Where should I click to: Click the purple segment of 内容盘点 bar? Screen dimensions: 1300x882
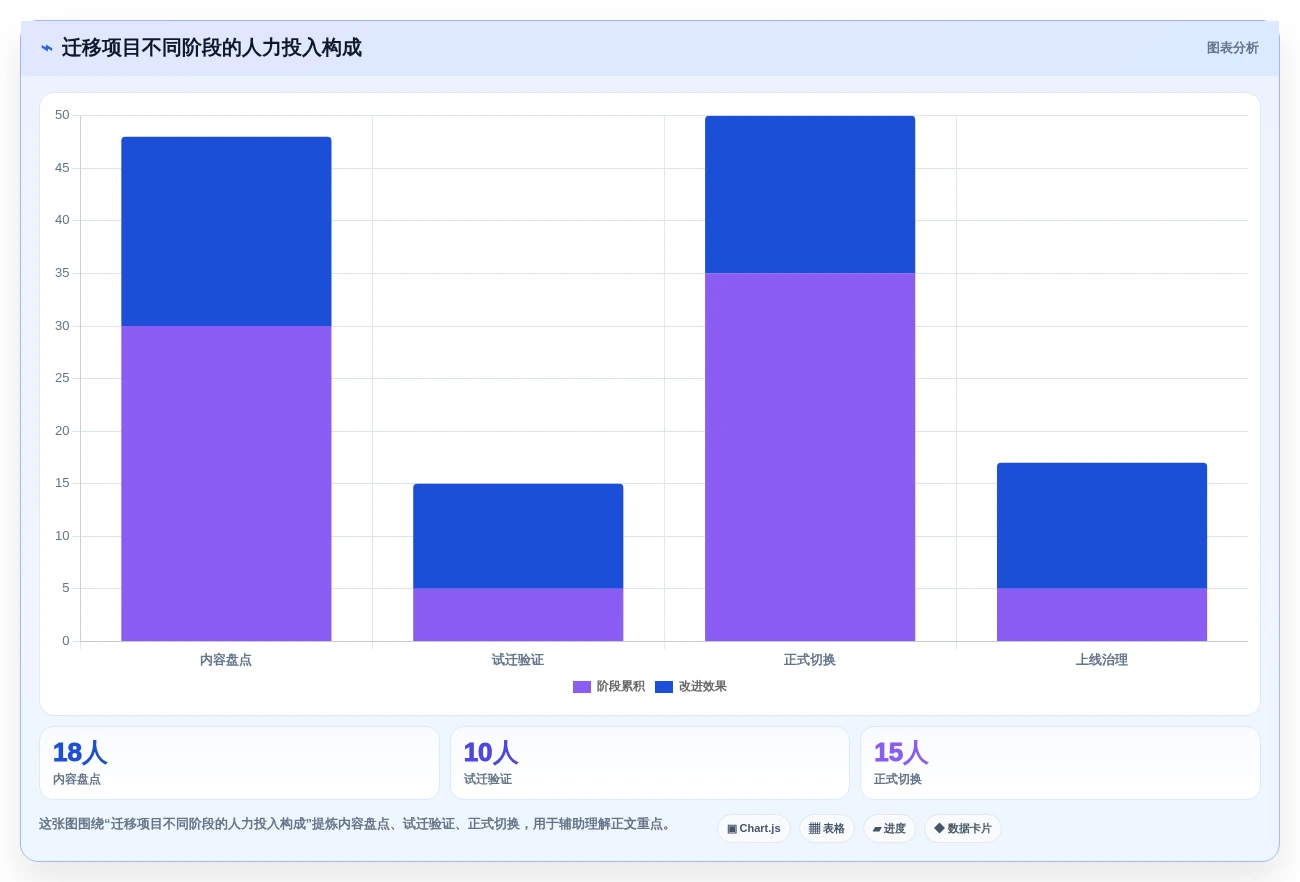click(226, 483)
